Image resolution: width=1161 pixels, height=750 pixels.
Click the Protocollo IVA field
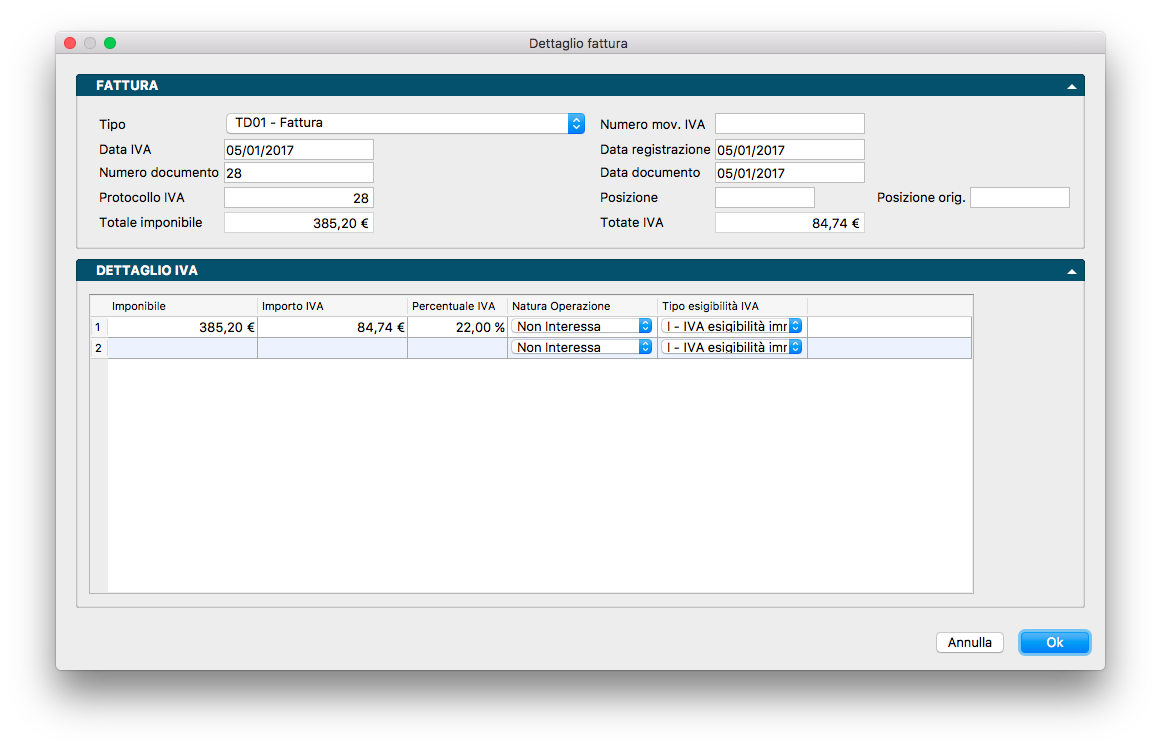pos(298,198)
